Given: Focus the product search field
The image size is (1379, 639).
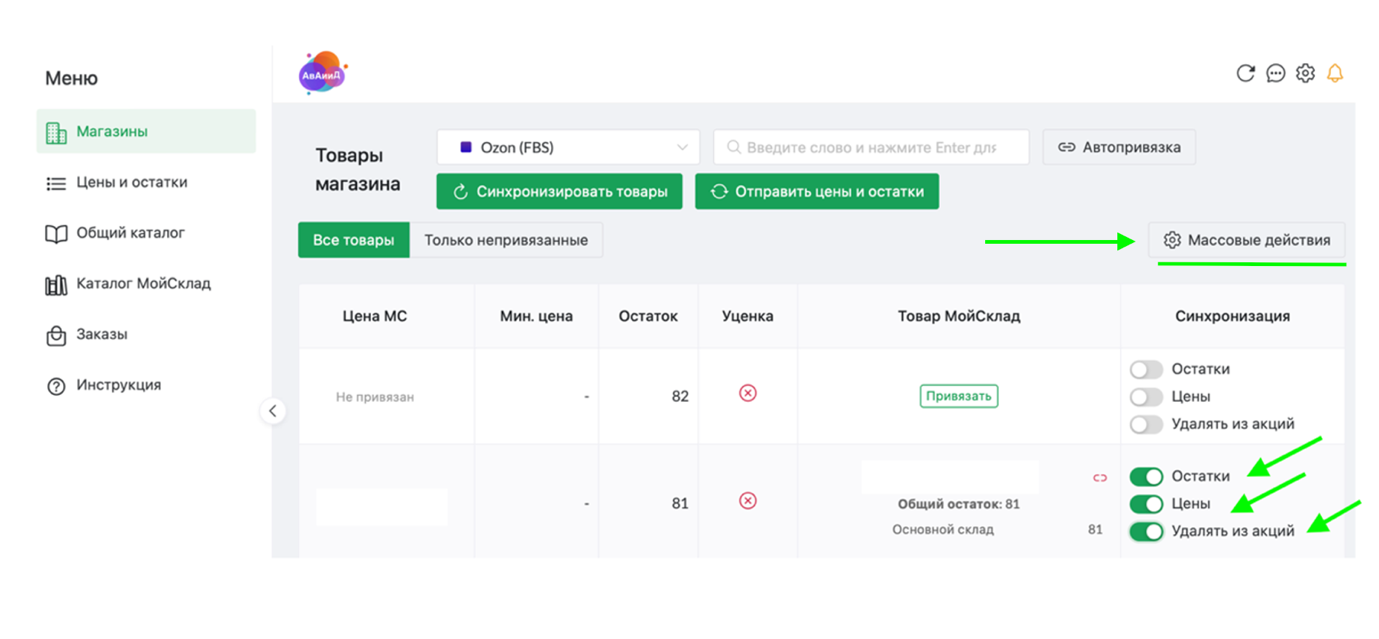Looking at the screenshot, I should coord(871,147).
